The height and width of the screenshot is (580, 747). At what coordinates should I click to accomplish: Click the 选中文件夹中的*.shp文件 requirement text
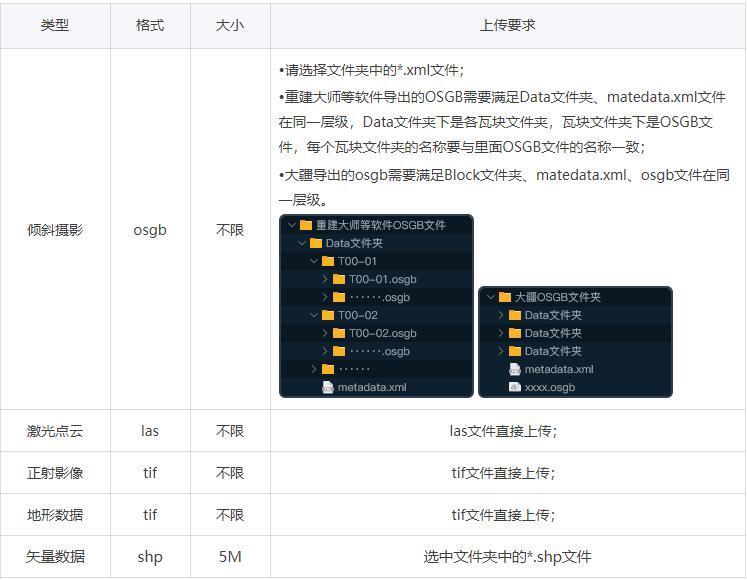(x=507, y=557)
